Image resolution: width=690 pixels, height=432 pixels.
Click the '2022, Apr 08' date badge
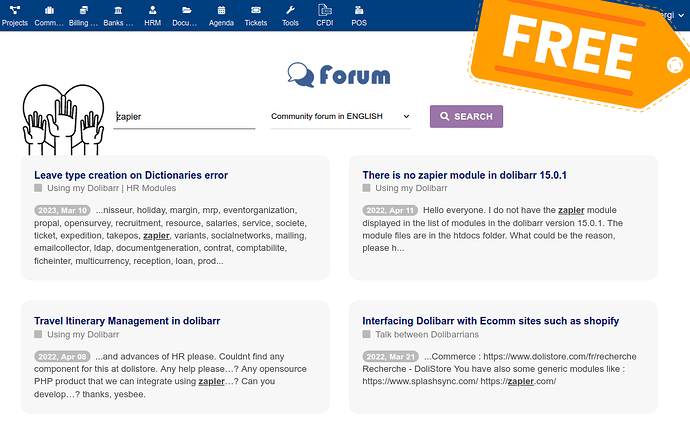click(62, 356)
